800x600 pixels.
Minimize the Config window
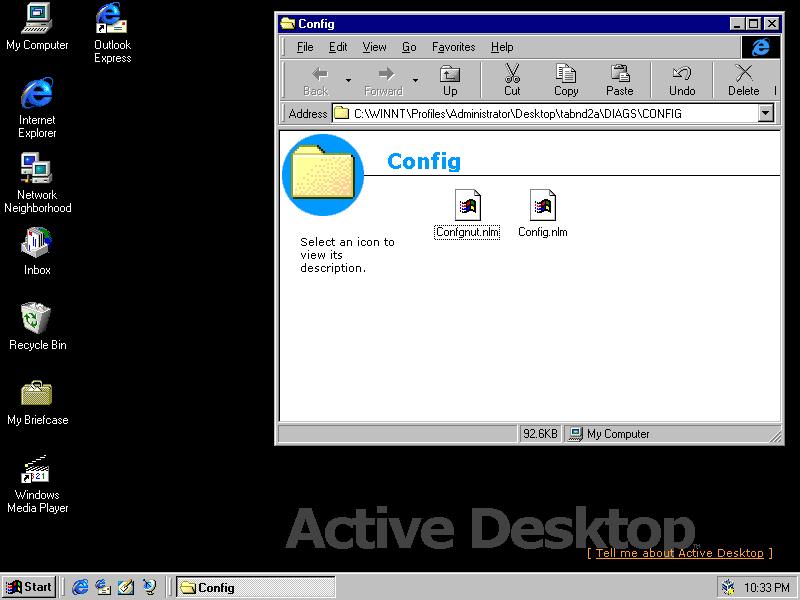pyautogui.click(x=737, y=23)
